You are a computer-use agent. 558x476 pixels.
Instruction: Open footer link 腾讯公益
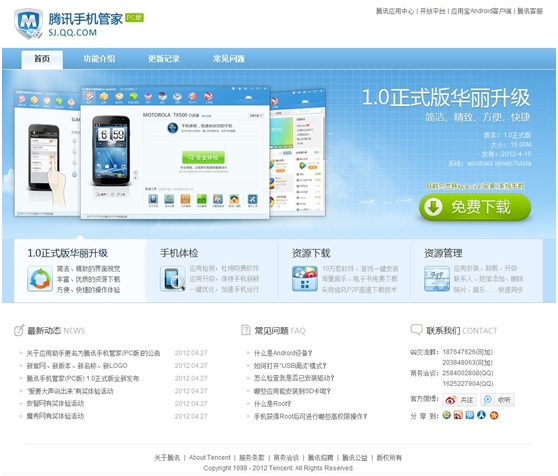(355, 458)
